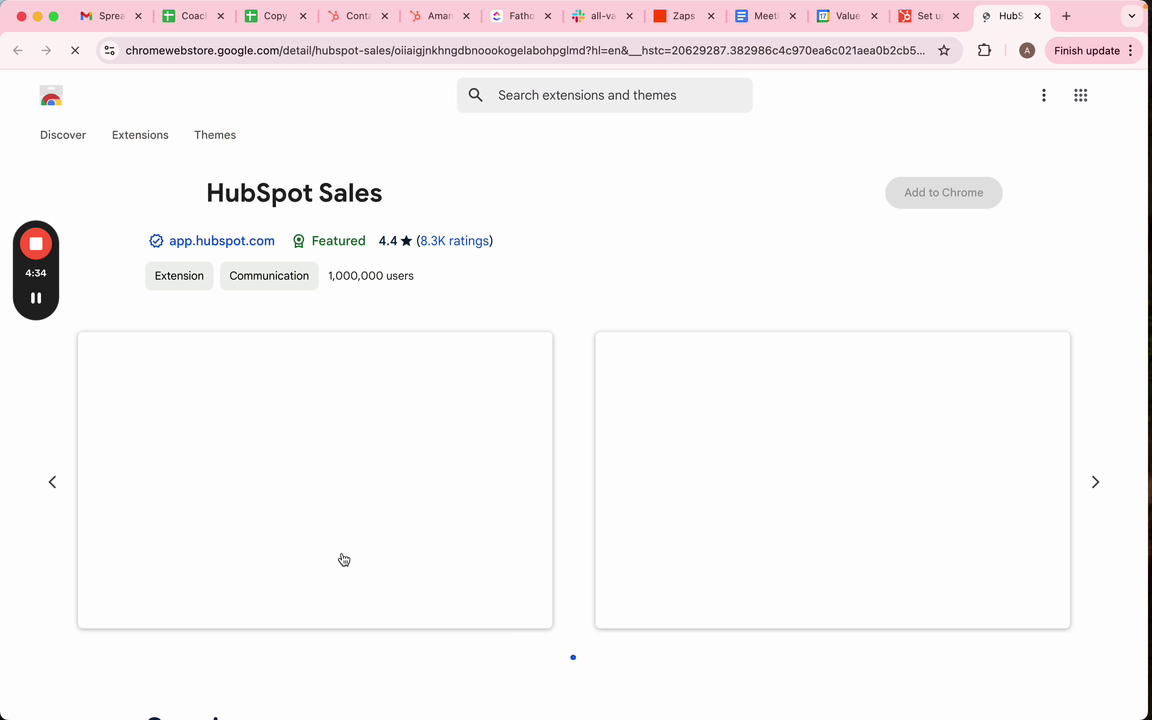Switch to the Copy spreadsheet tab
The image size is (1152, 720).
click(x=275, y=16)
